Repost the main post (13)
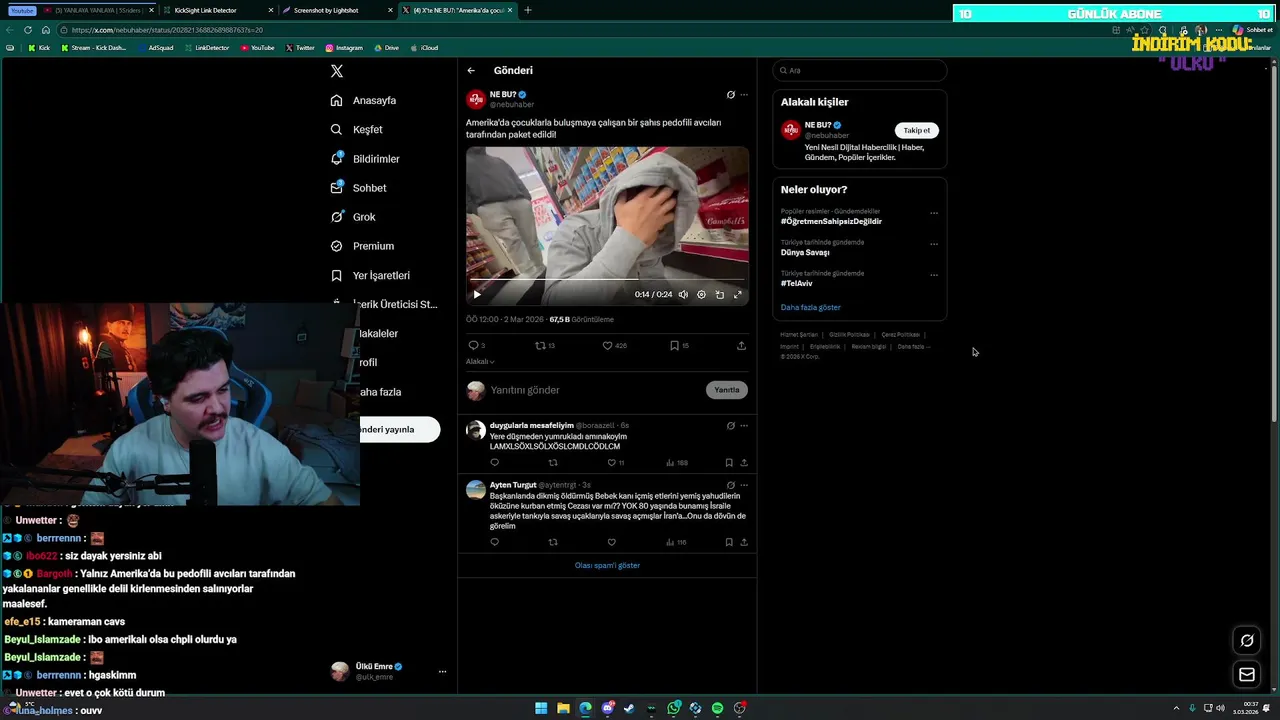 click(545, 345)
